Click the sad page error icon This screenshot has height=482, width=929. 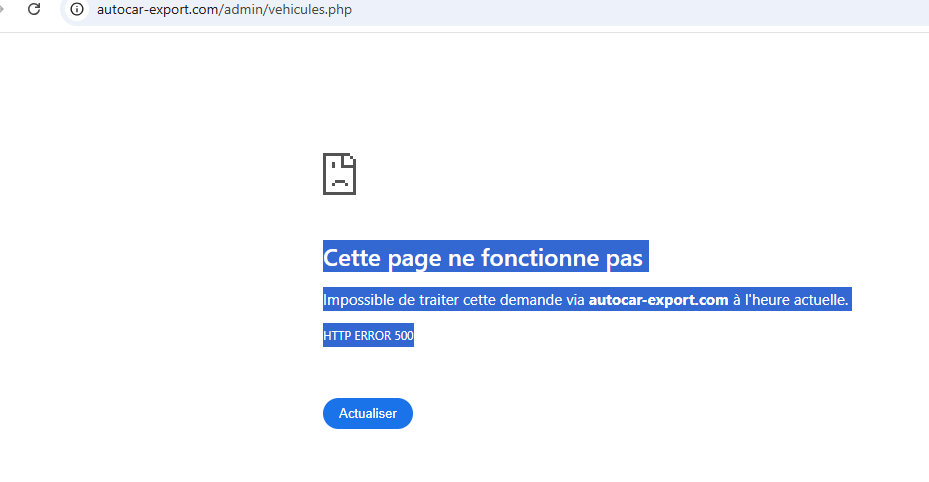point(339,174)
